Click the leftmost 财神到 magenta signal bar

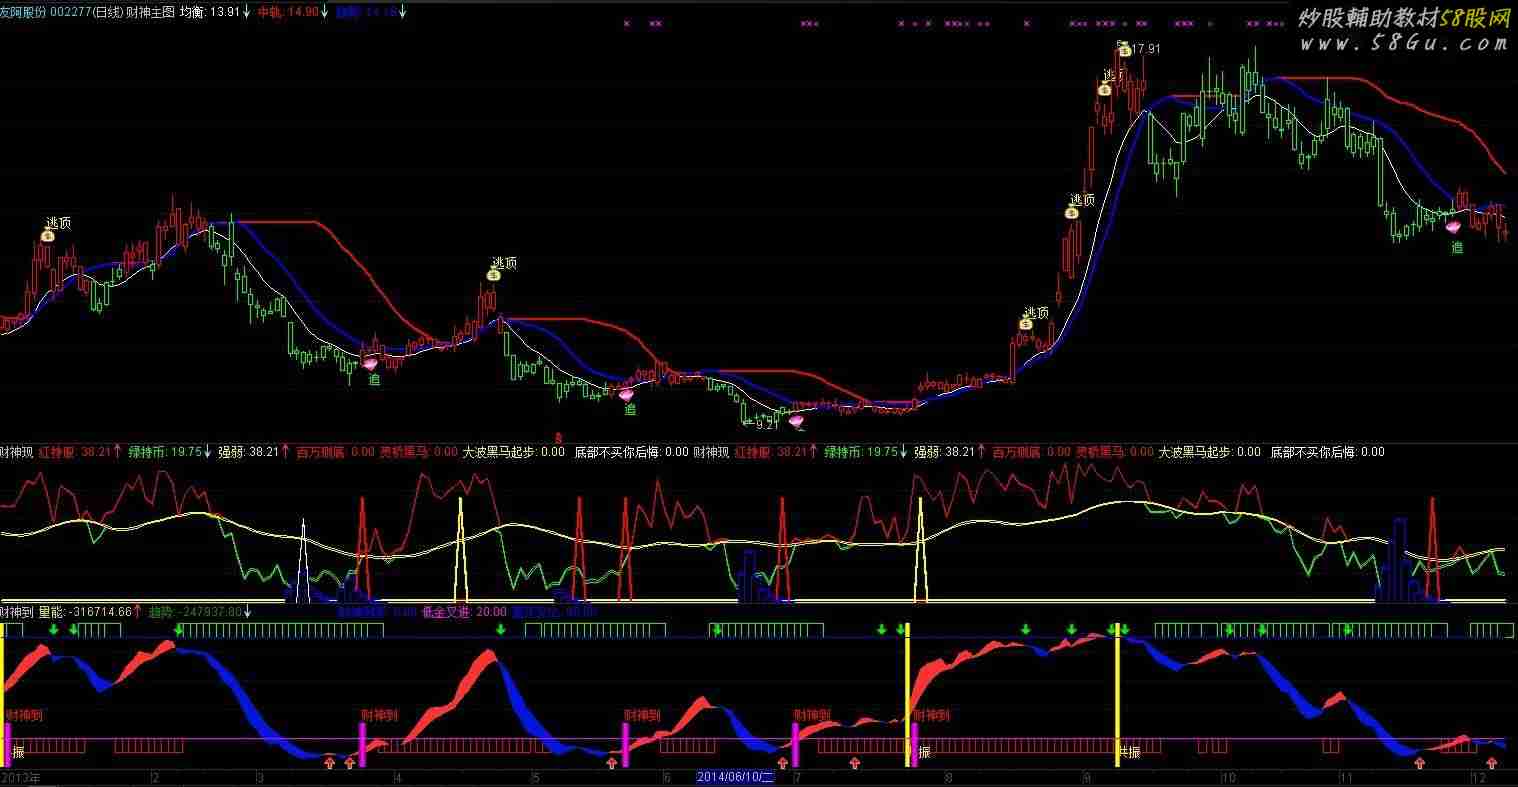[x=7, y=745]
